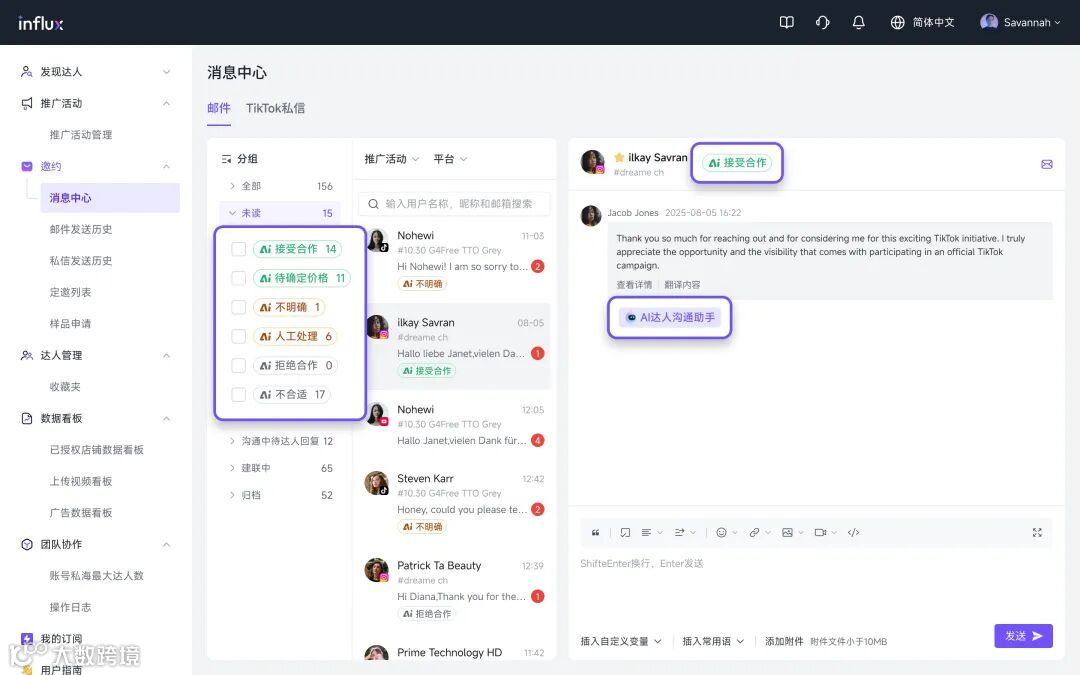
Task: Click the text alignment icon in editor
Action: (646, 532)
